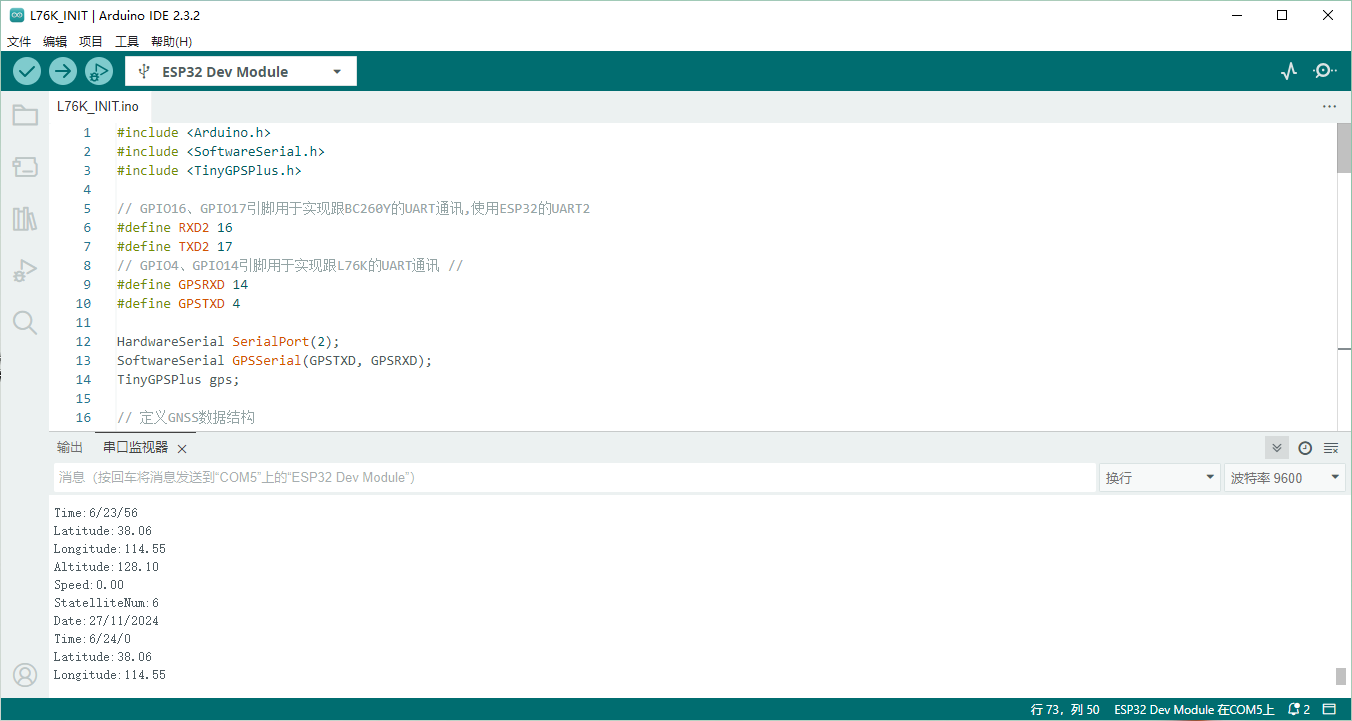Select the L76K_INIT.ino editor tab
1352x721 pixels.
point(98,106)
